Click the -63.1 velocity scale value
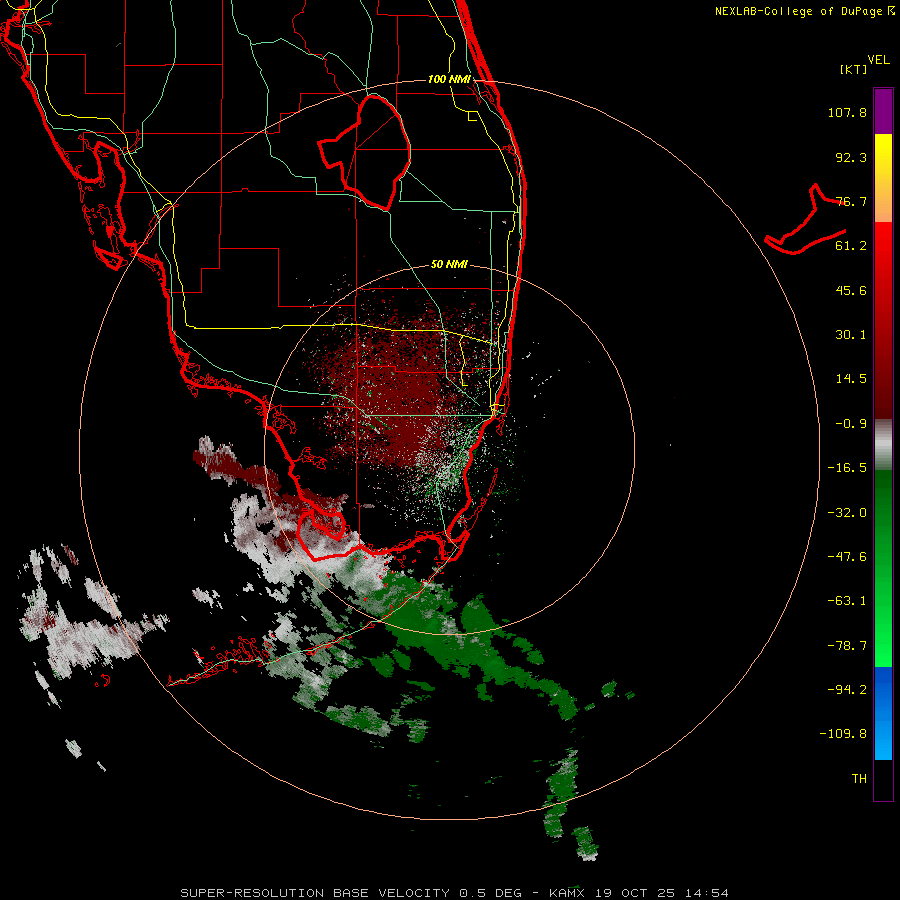Viewport: 900px width, 900px height. click(x=847, y=601)
